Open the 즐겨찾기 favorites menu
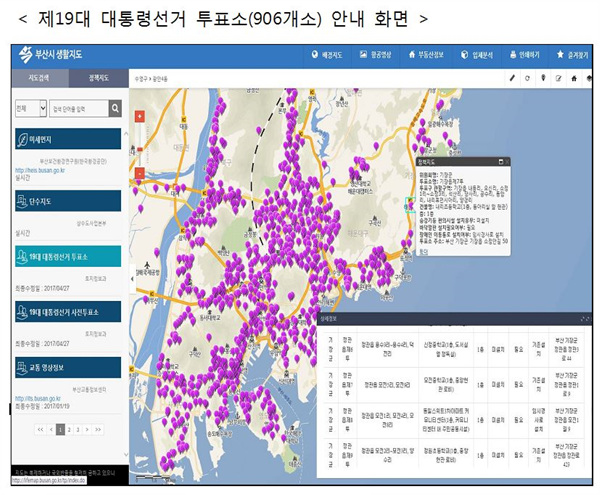The height and width of the screenshot is (495, 600). pos(572,55)
